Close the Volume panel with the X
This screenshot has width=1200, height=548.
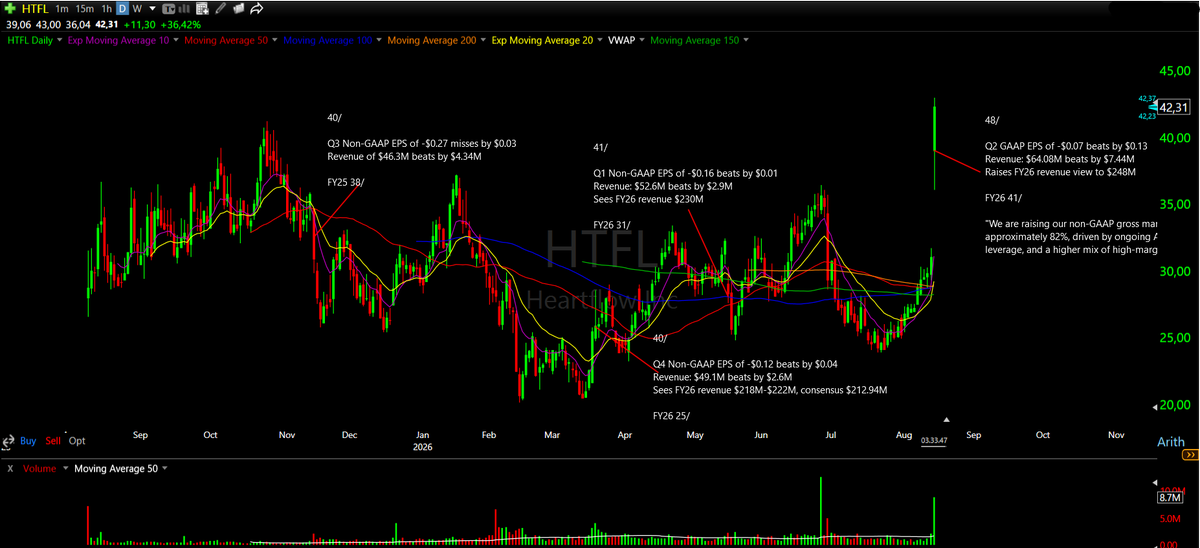click(x=9, y=468)
